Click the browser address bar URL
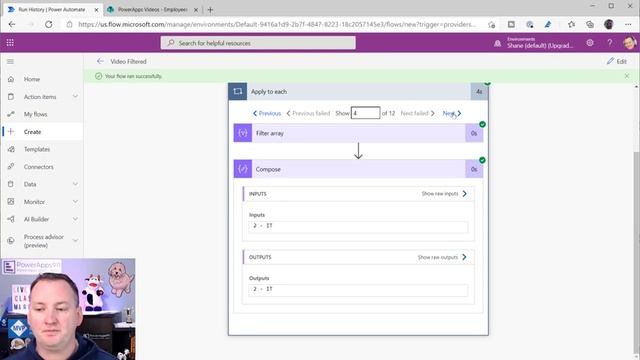640x360 pixels. tap(277, 24)
